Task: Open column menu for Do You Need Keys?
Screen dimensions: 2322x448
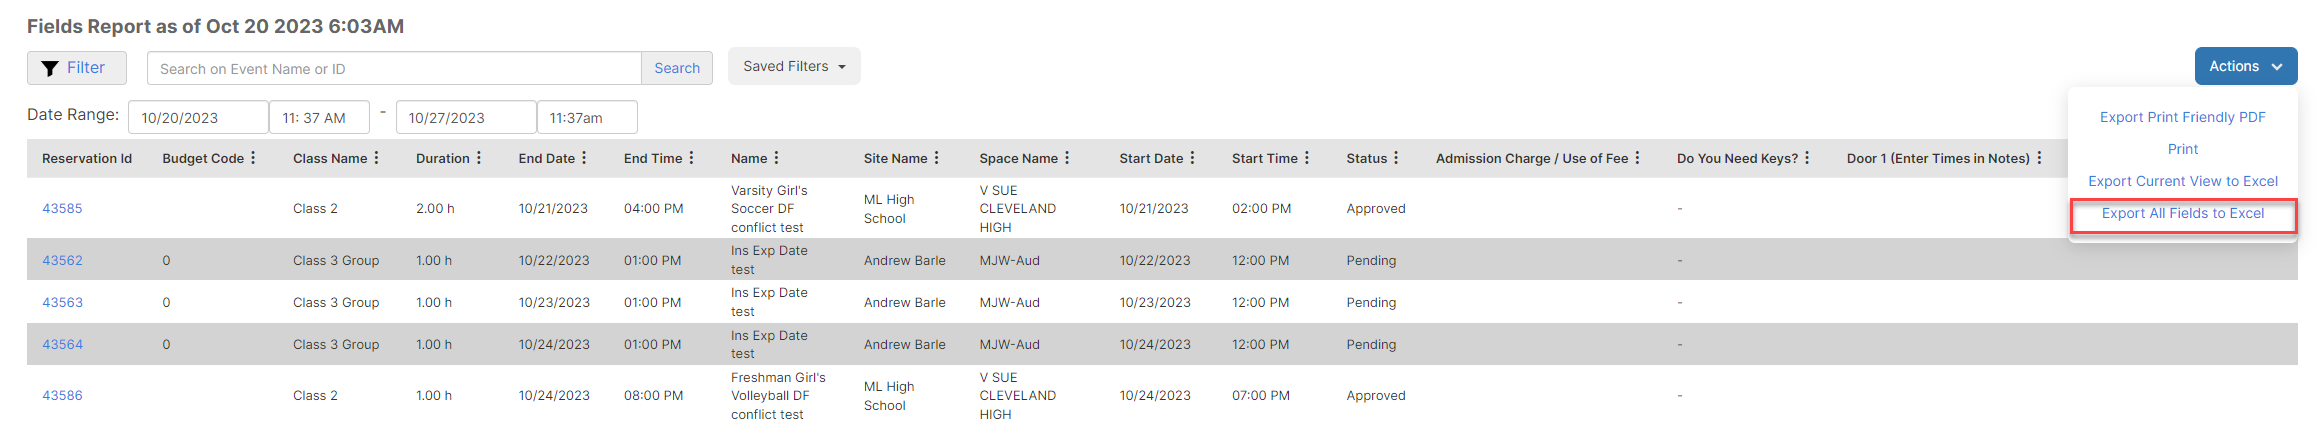Action: tap(1807, 158)
